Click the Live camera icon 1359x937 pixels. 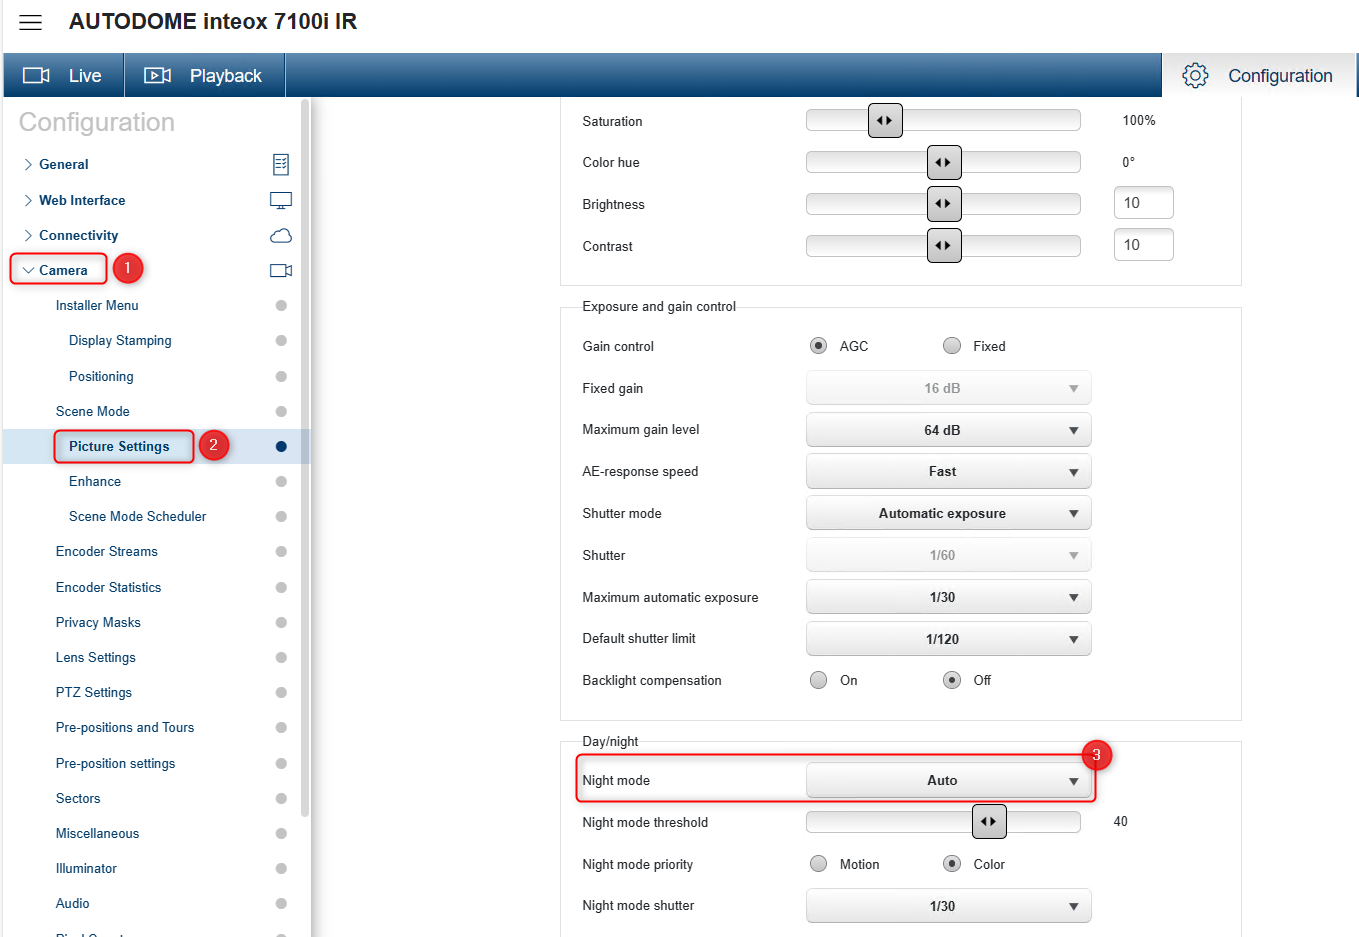coord(37,76)
